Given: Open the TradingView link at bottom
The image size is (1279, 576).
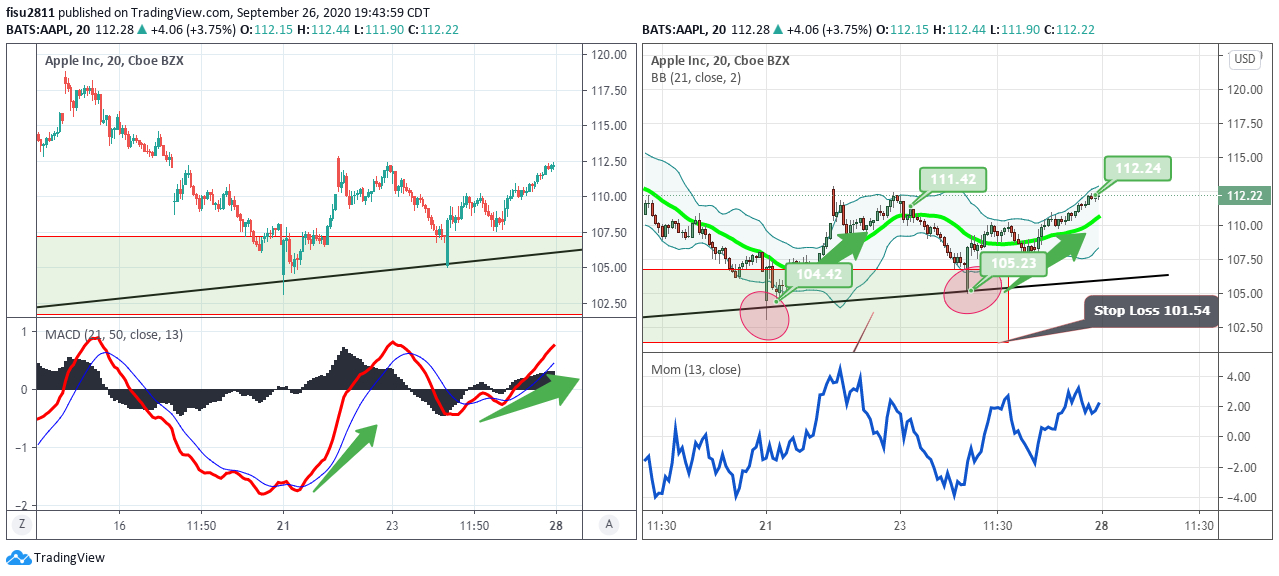Looking at the screenshot, I should (x=68, y=558).
